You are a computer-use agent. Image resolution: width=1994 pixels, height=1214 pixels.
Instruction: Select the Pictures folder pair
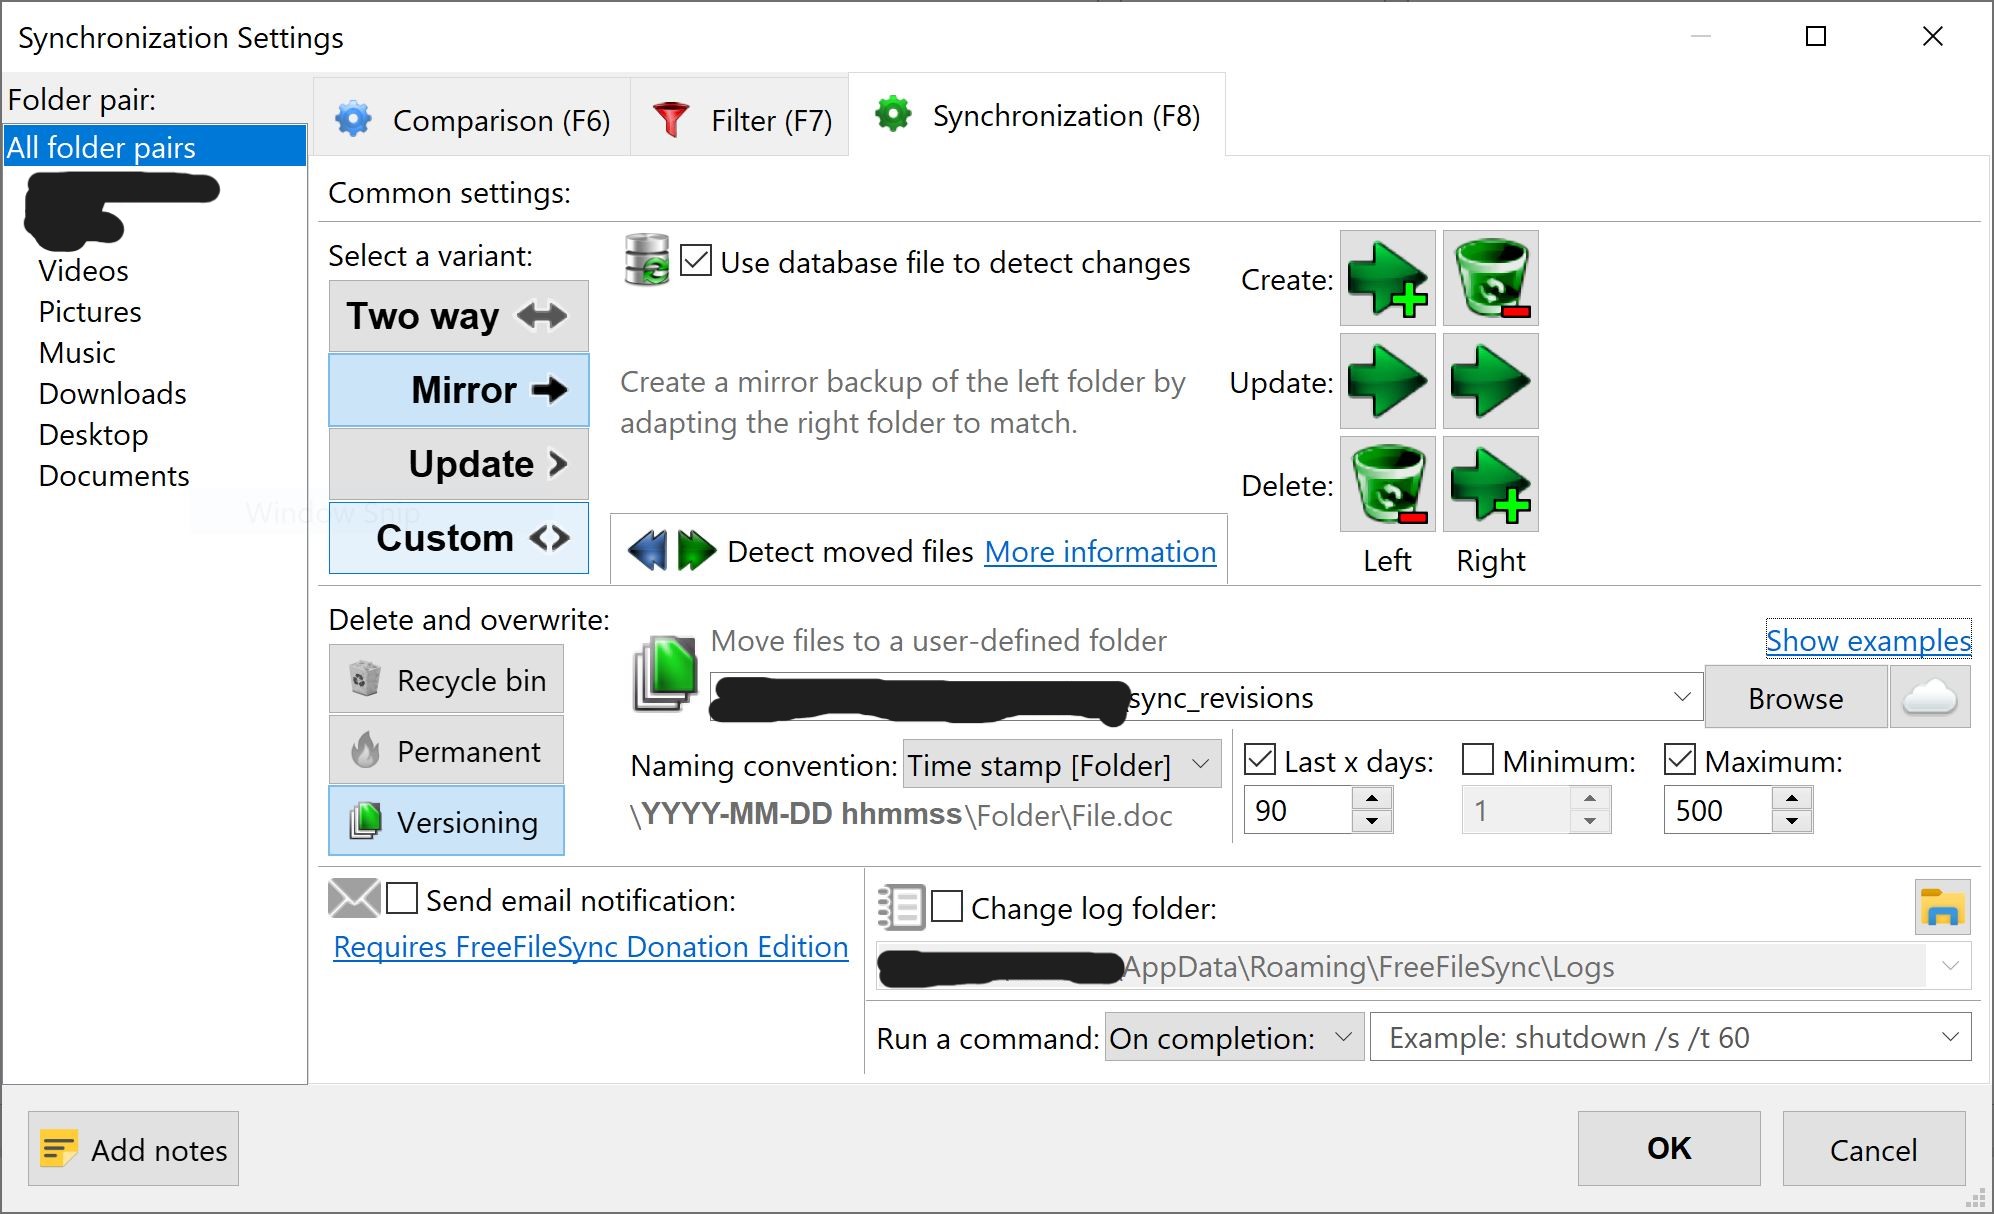point(90,311)
